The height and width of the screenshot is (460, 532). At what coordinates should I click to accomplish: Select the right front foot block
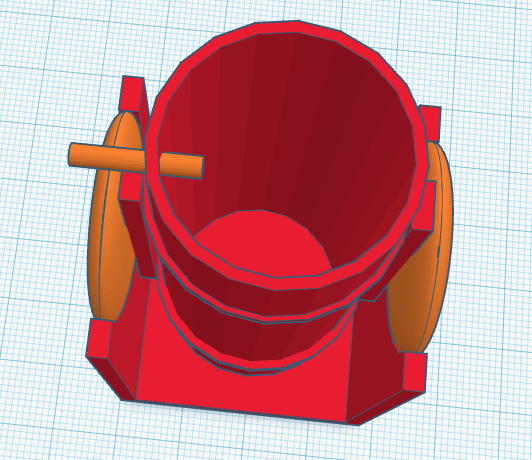(x=415, y=372)
